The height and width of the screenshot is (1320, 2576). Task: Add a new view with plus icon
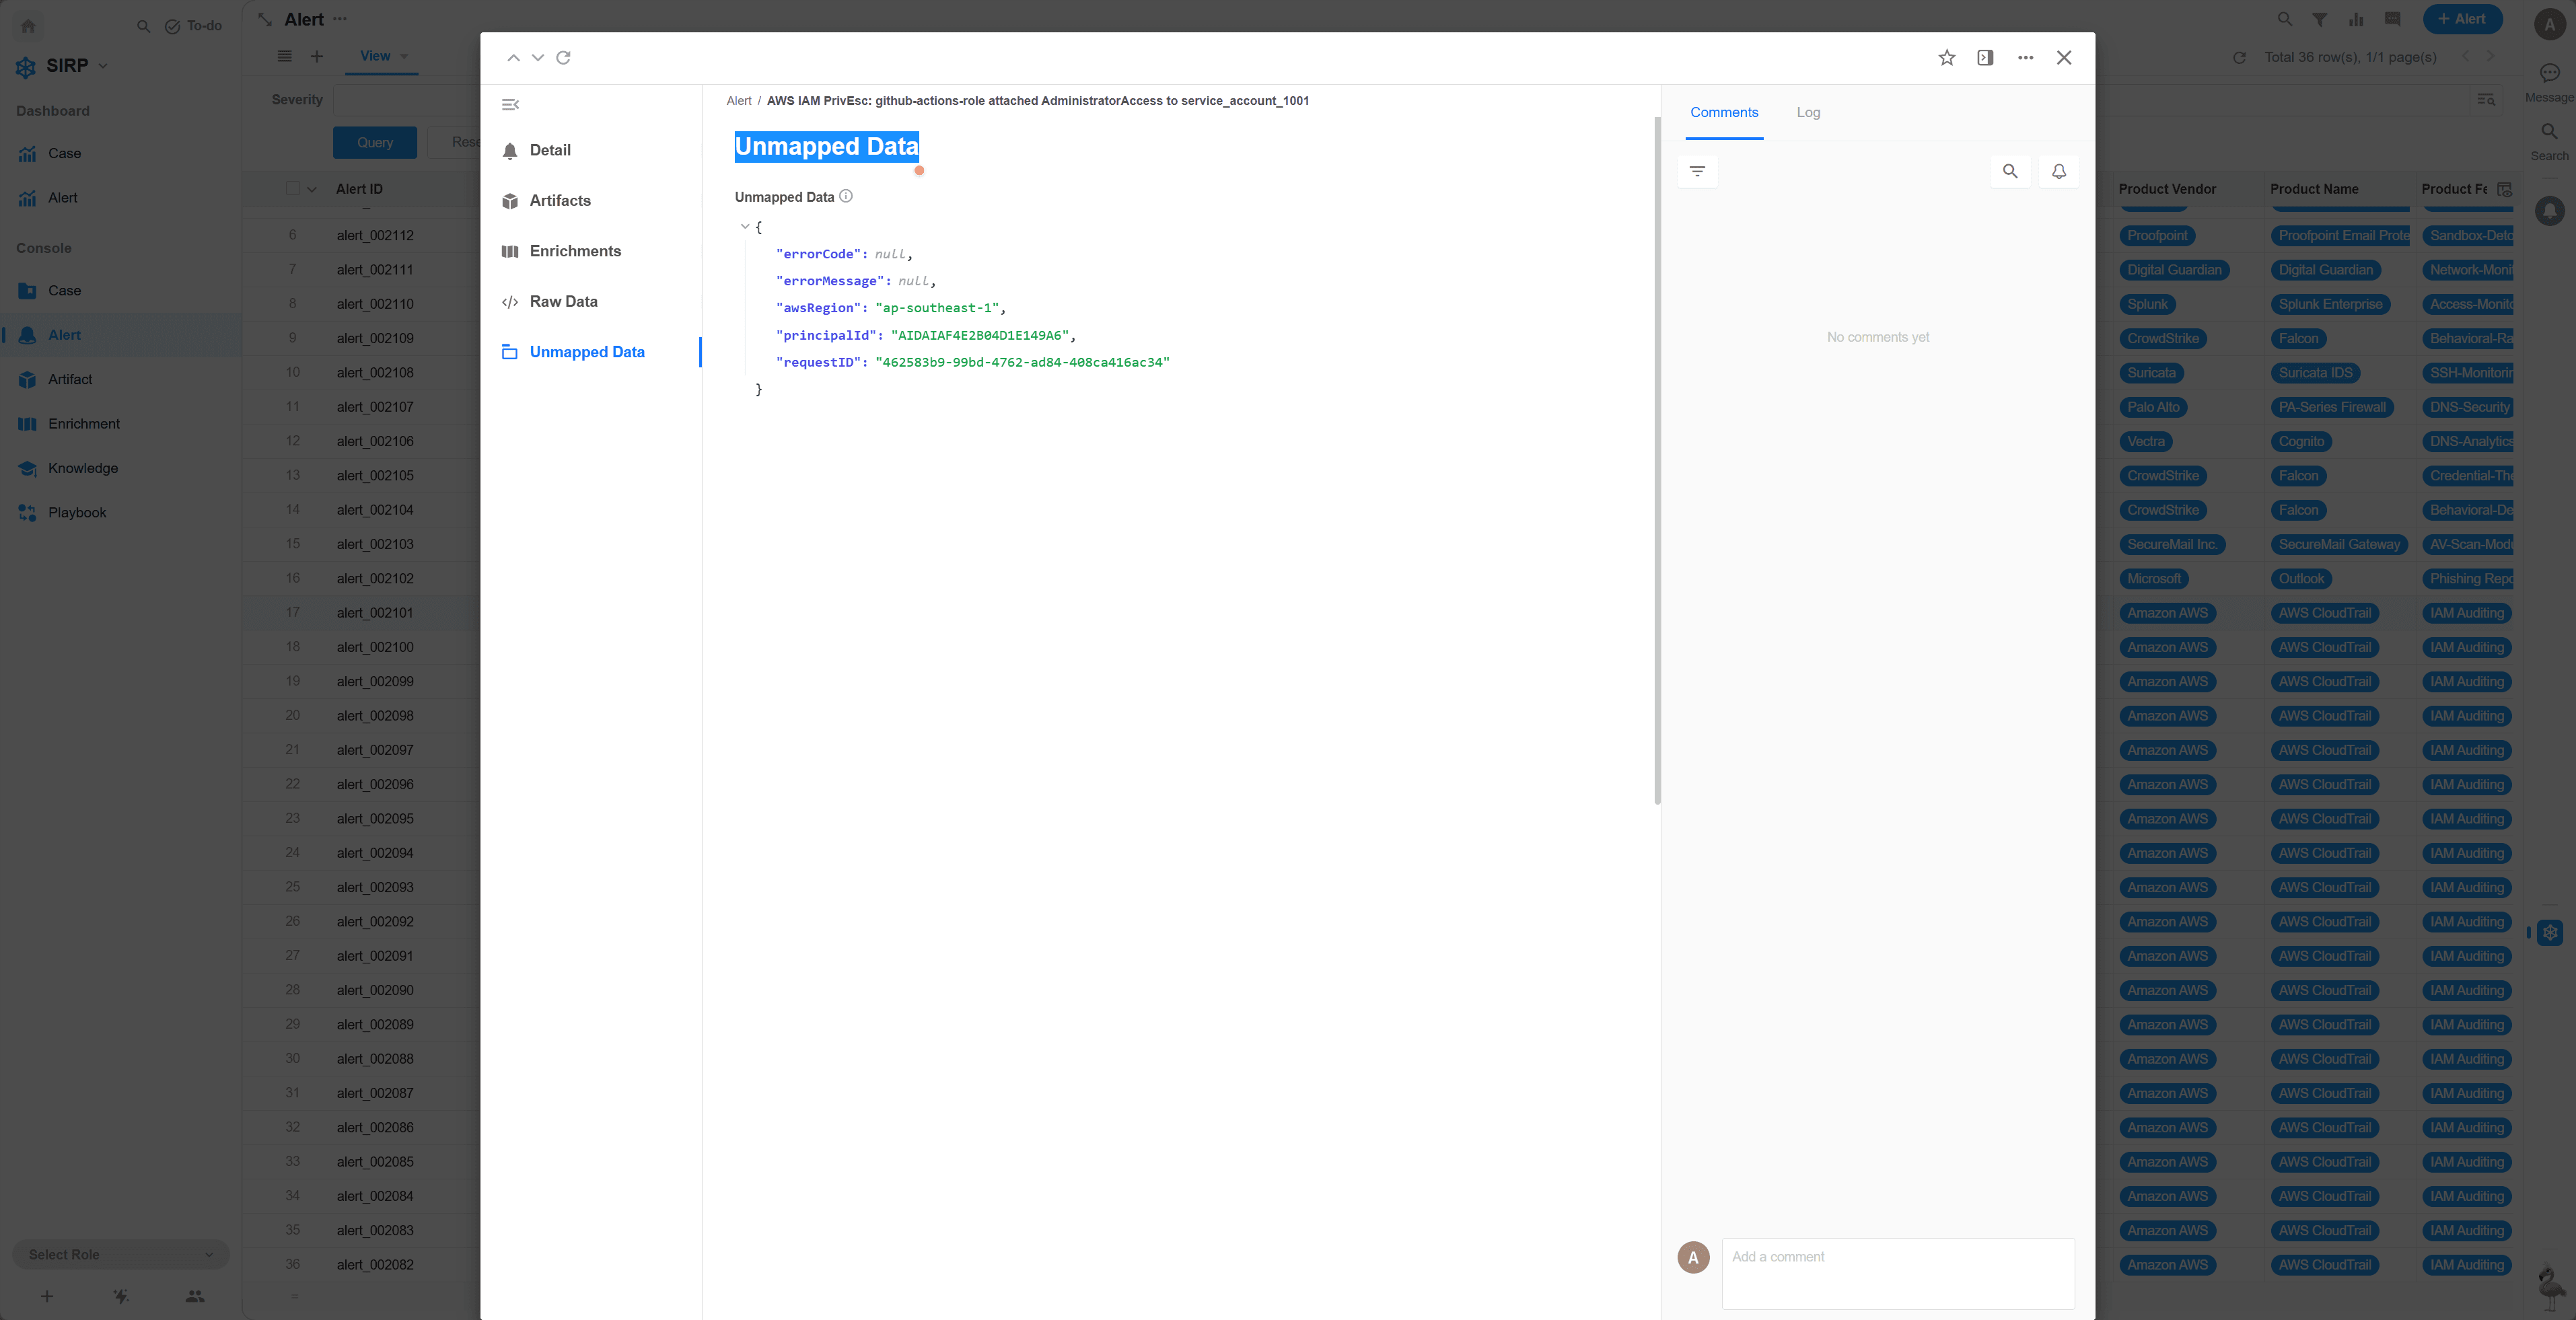(x=317, y=57)
